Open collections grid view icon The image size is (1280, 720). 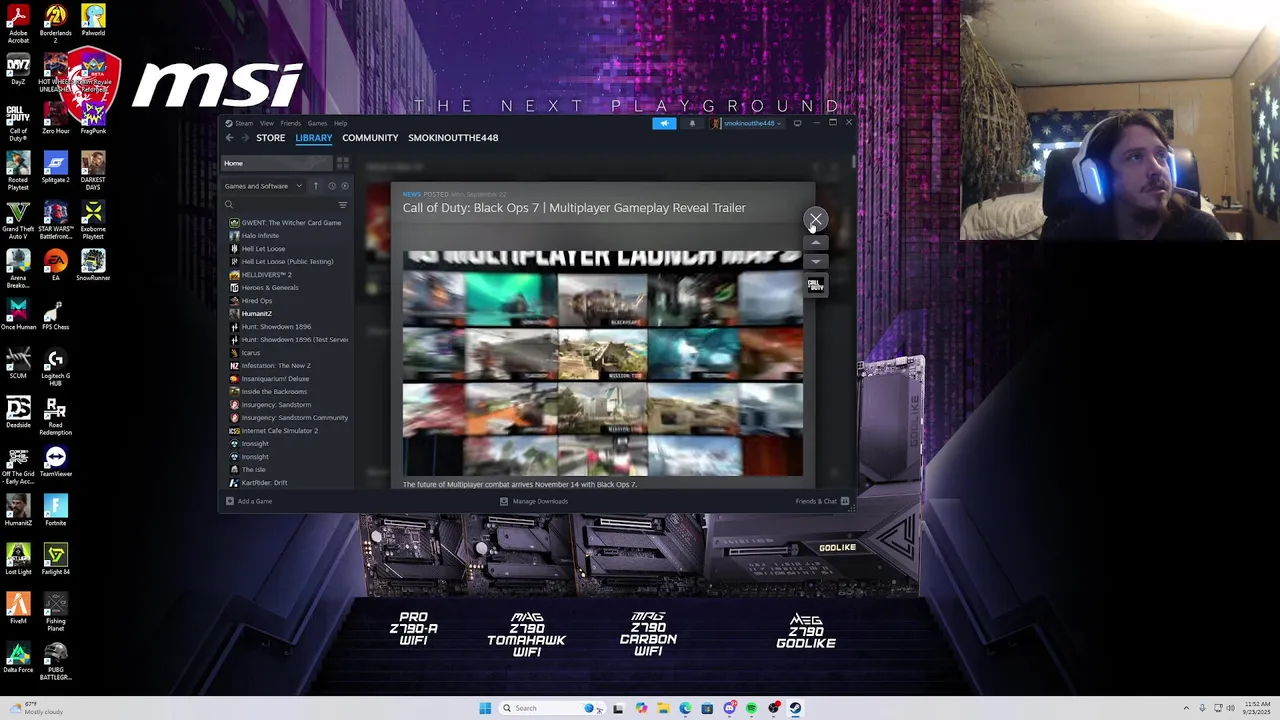tap(343, 163)
